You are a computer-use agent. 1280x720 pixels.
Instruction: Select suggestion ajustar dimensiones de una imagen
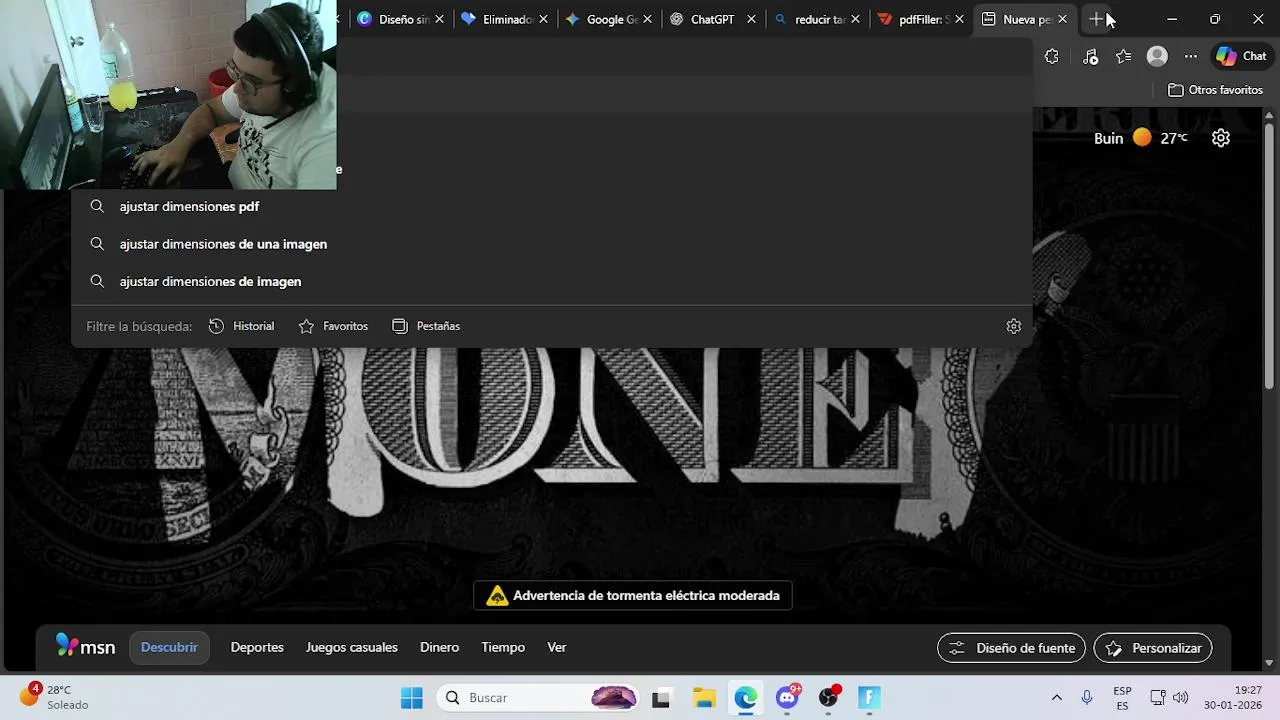(551, 244)
